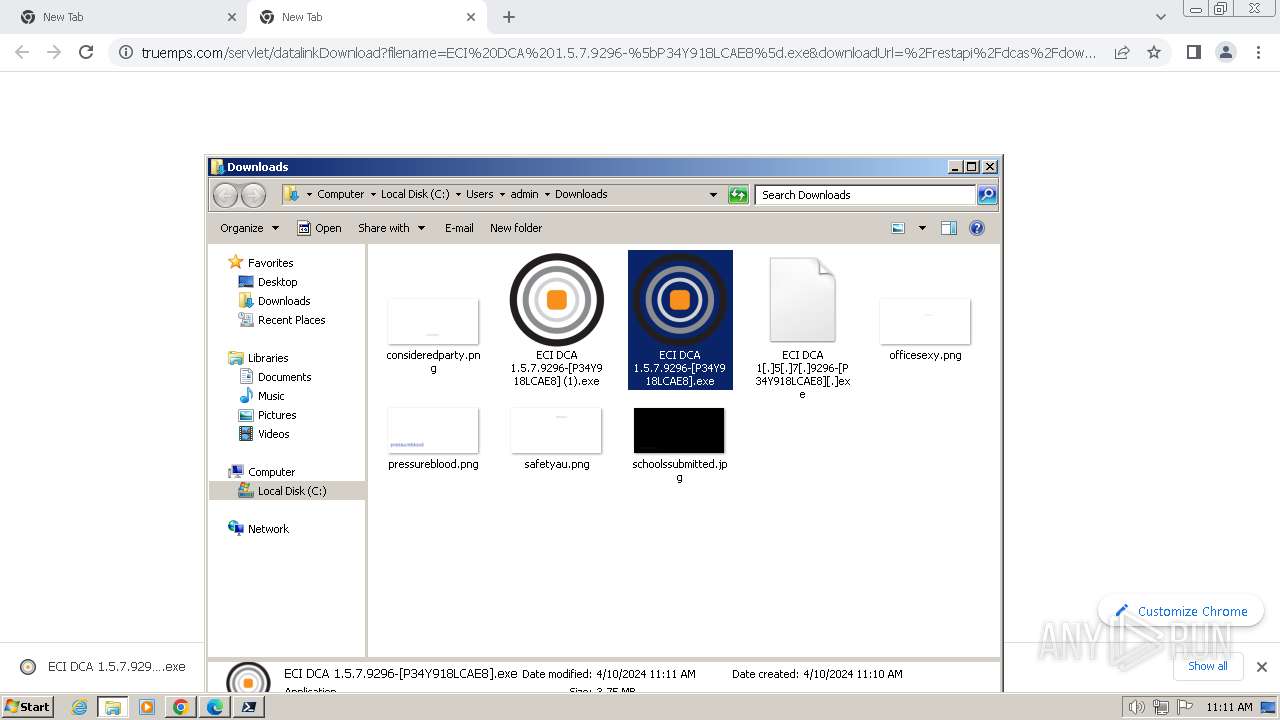The width and height of the screenshot is (1280, 720).
Task: Select Downloads under Favorites
Action: click(x=274, y=301)
